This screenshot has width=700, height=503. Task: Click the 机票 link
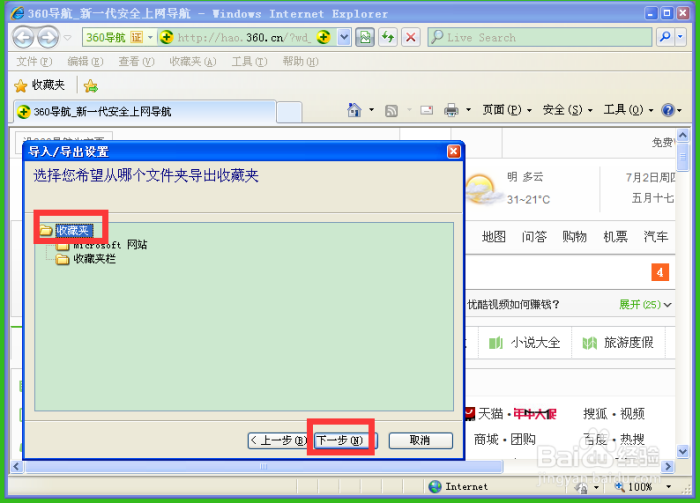tap(615, 236)
